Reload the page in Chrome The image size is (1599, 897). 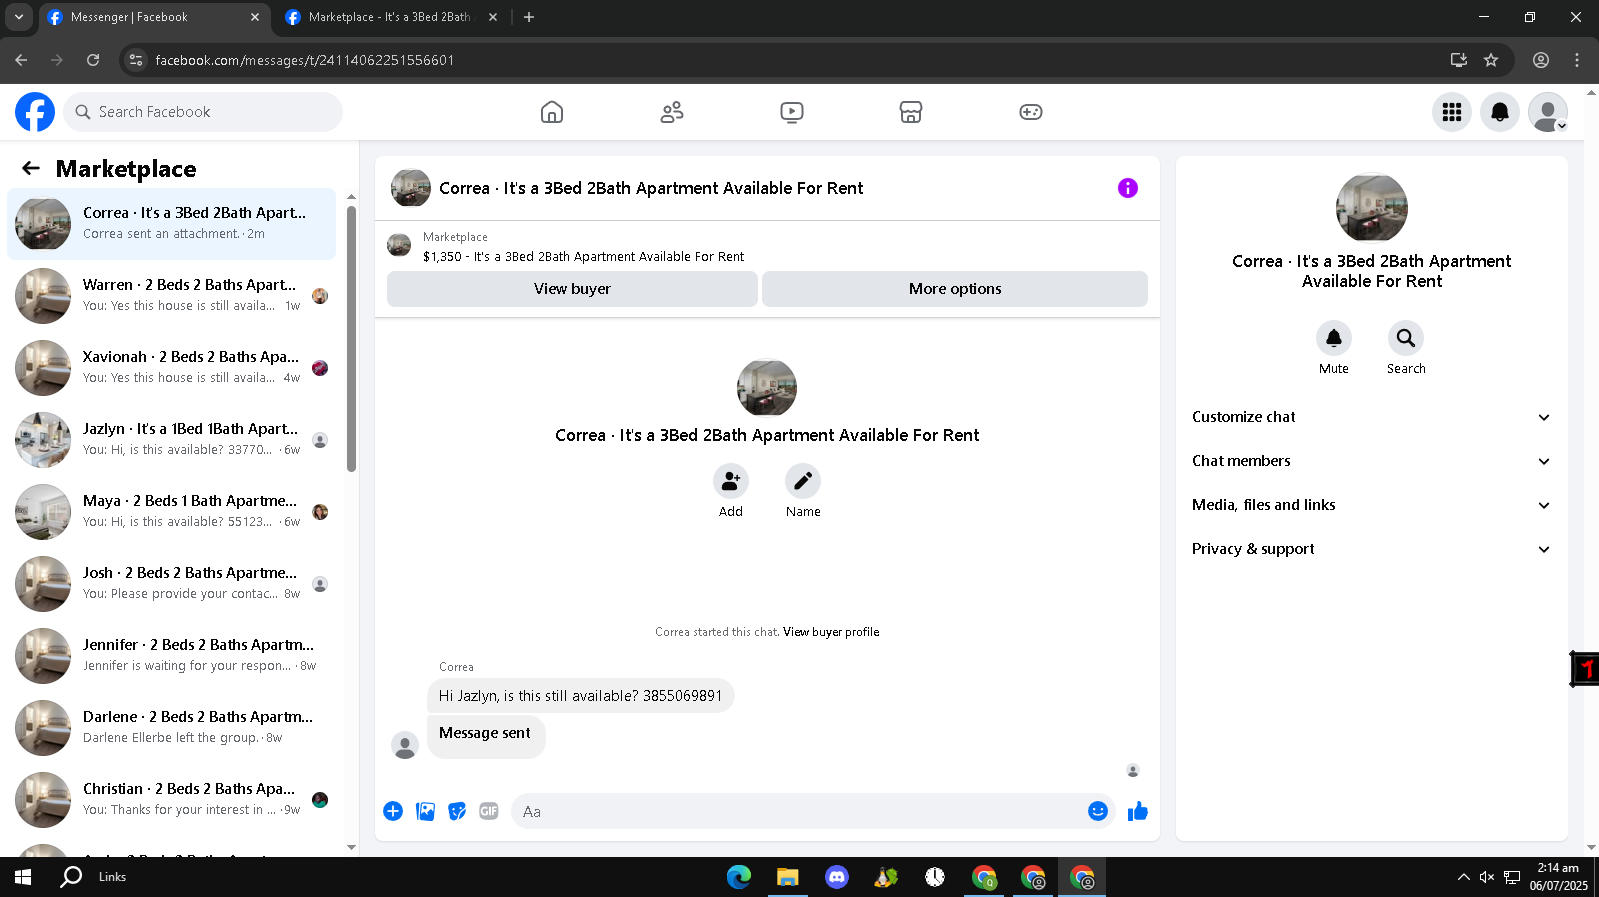click(x=93, y=60)
